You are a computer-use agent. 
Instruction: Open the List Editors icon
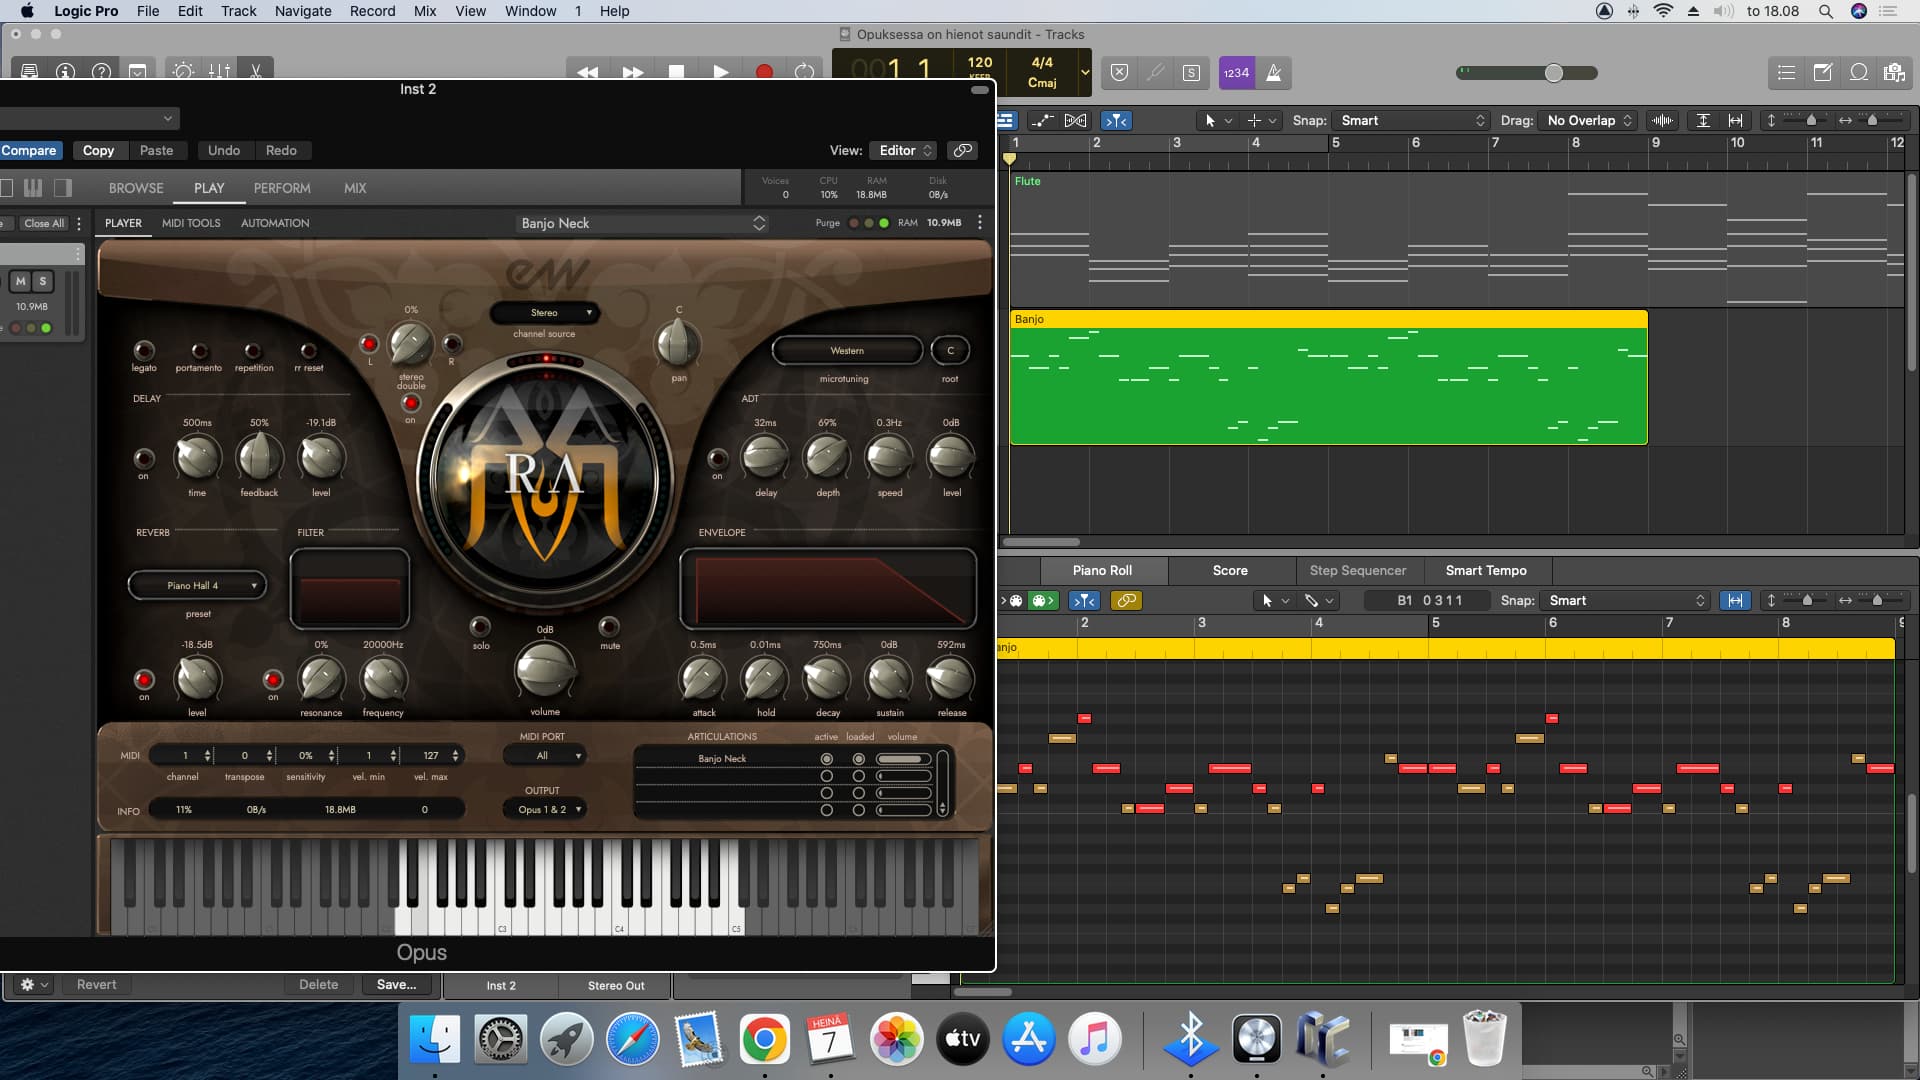[x=1786, y=73]
